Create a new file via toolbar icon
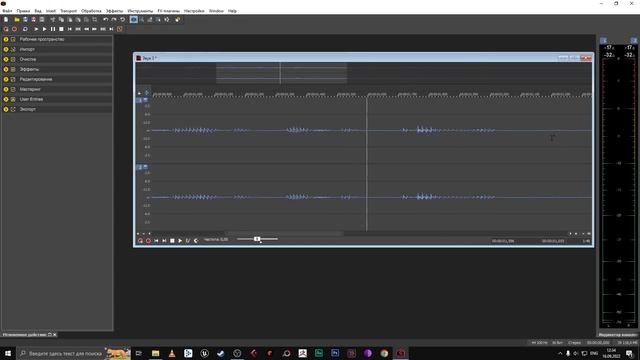640x360 pixels. click(6, 20)
